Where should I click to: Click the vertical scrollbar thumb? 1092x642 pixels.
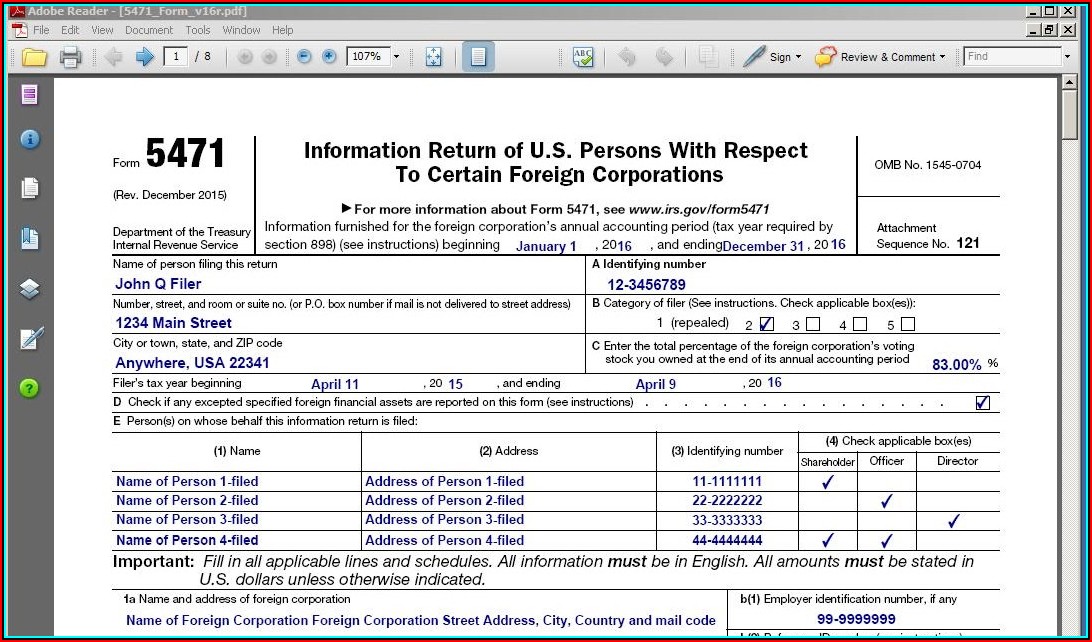(1069, 112)
